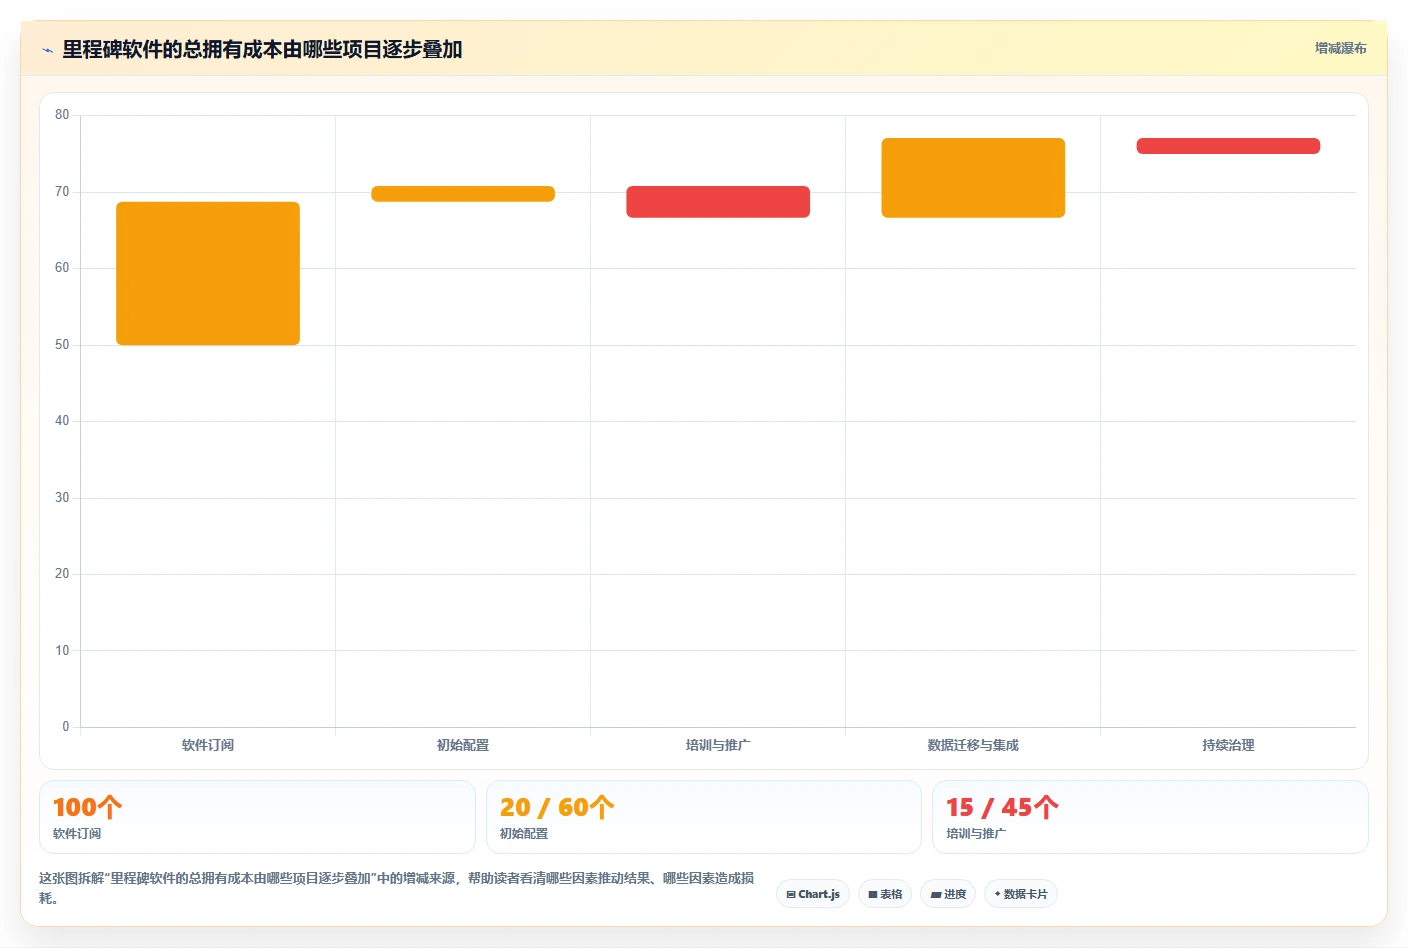Click the y-axis value 0
The width and height of the screenshot is (1408, 948).
(66, 727)
